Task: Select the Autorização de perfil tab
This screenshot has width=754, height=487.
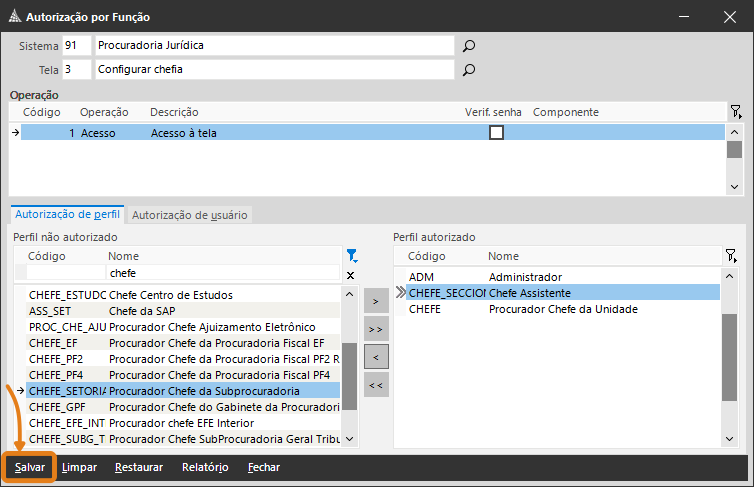Action: (x=68, y=214)
